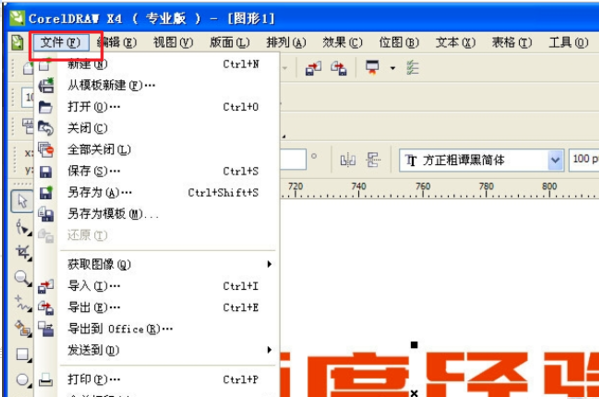Select the Smart Fill tool in the toolbox

[x=23, y=329]
